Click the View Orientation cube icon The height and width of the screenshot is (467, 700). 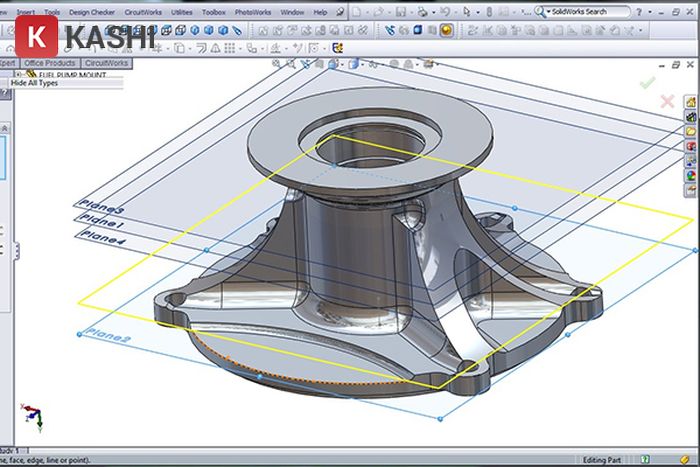[x=333, y=64]
